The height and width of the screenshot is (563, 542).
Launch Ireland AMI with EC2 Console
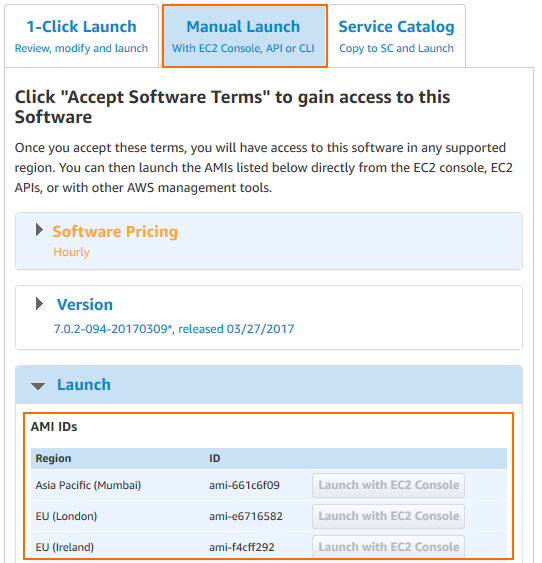coord(388,547)
